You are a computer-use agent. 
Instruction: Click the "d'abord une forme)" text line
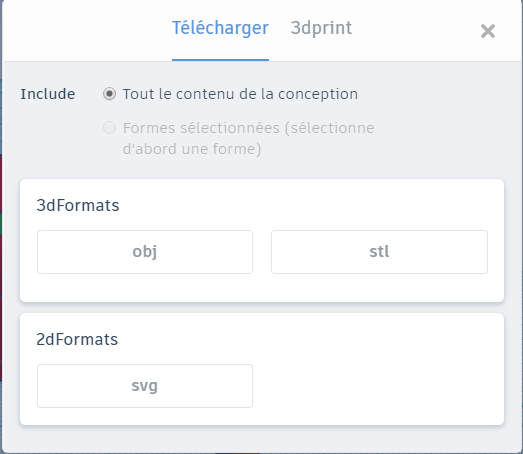(x=192, y=149)
